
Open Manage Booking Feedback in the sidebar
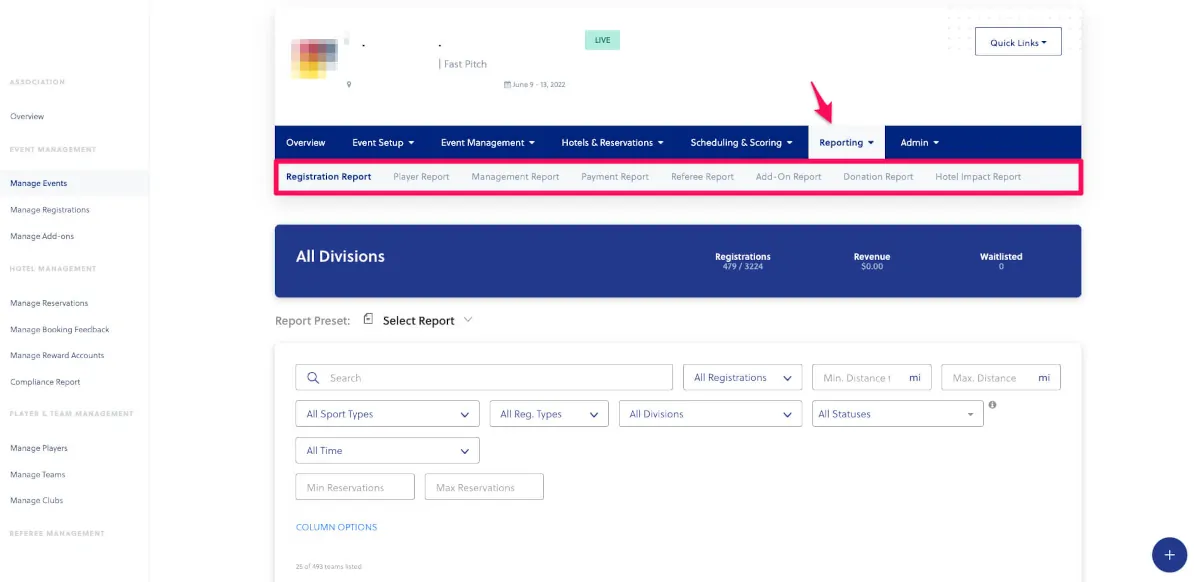pyautogui.click(x=60, y=329)
